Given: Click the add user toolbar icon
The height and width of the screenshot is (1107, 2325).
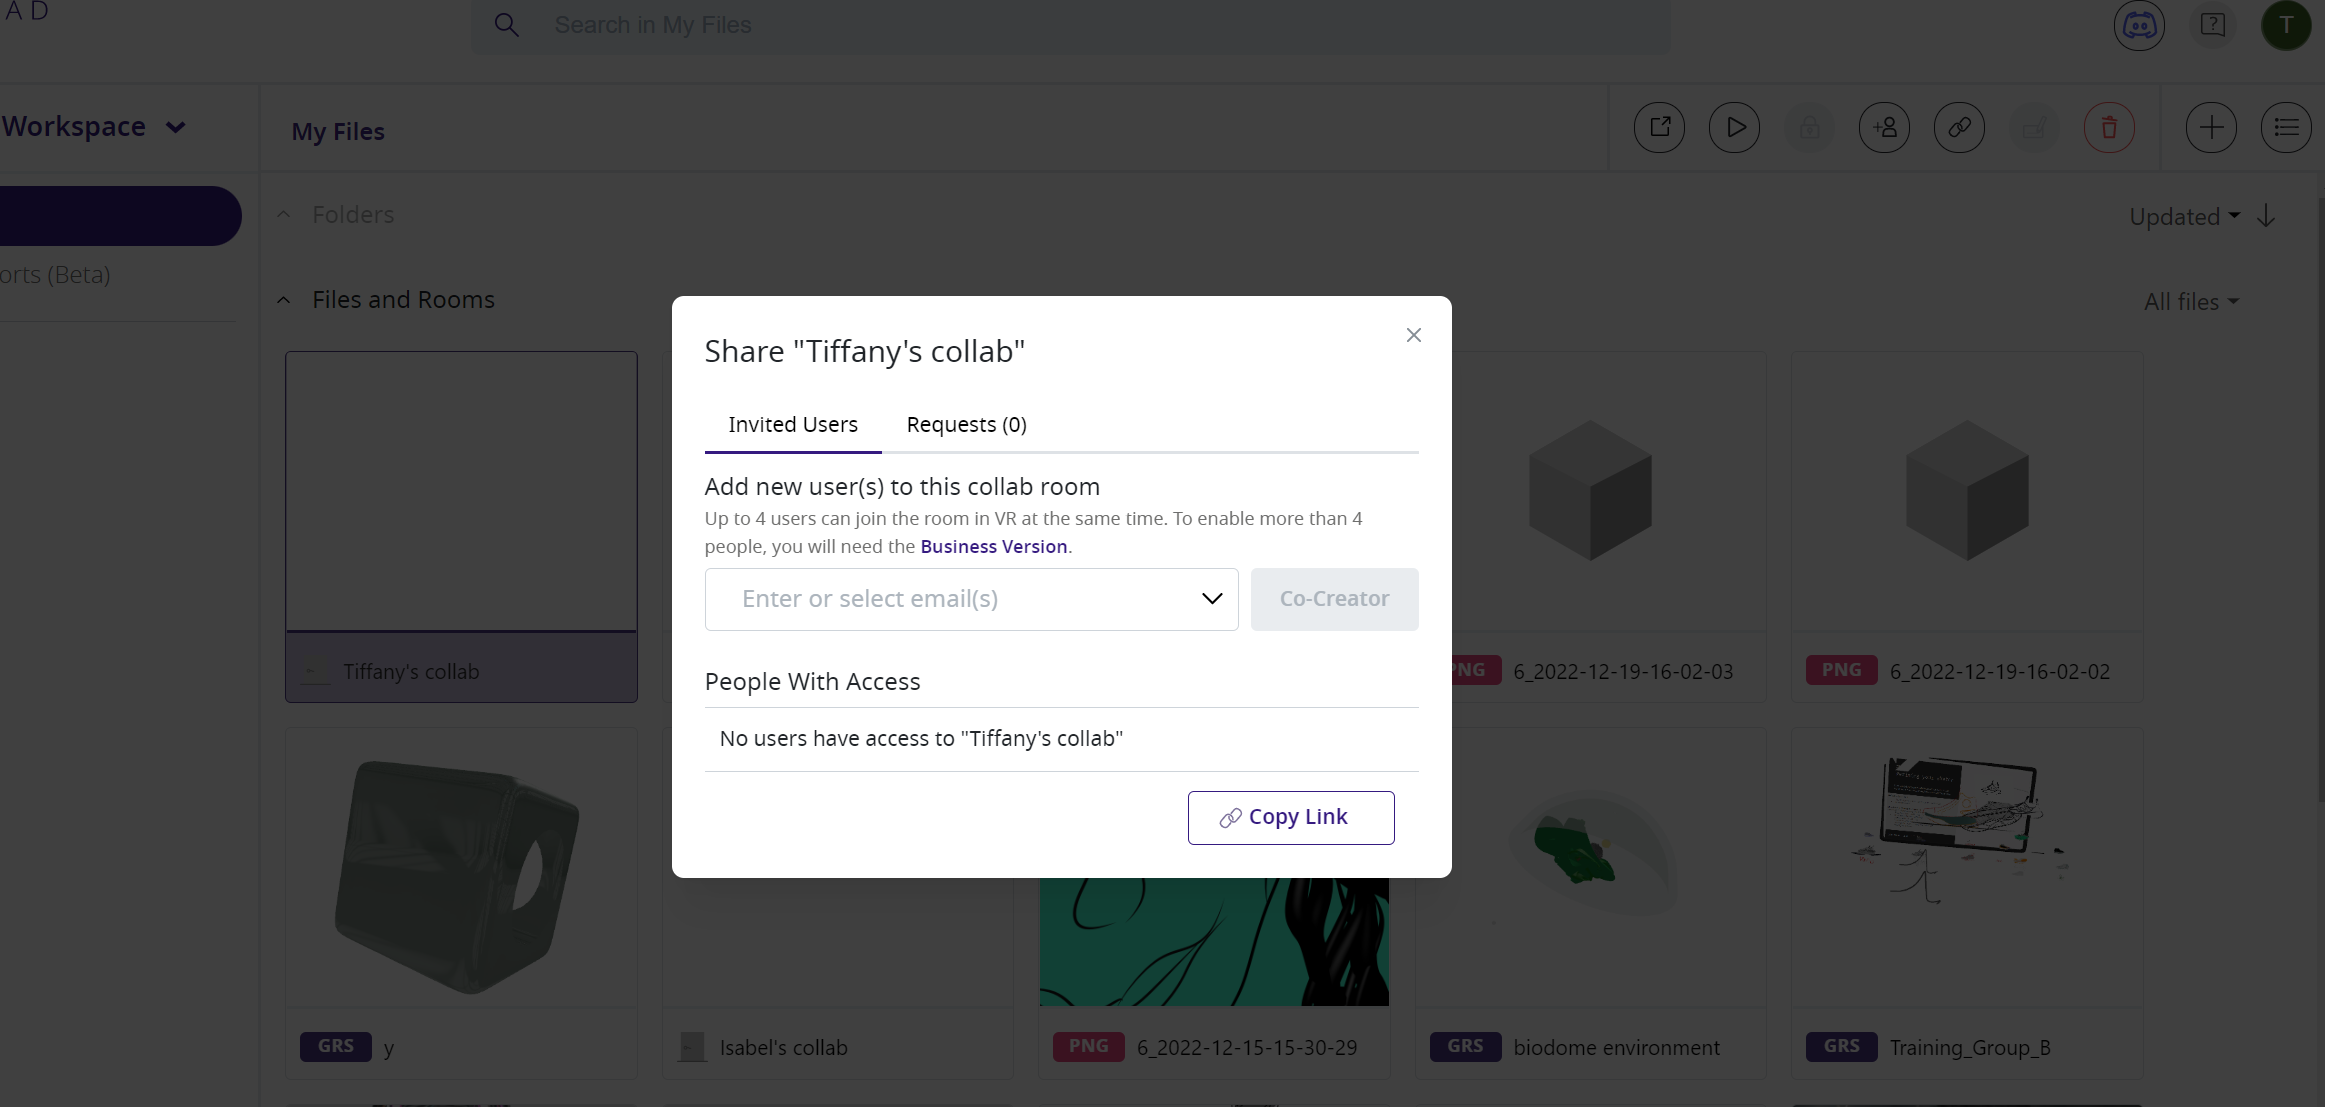Looking at the screenshot, I should point(1885,127).
